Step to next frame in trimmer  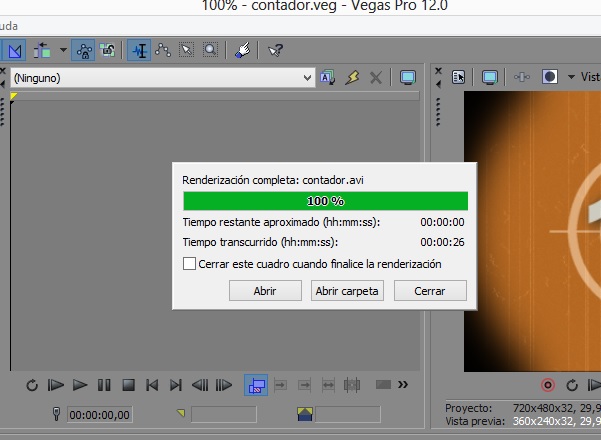point(224,385)
